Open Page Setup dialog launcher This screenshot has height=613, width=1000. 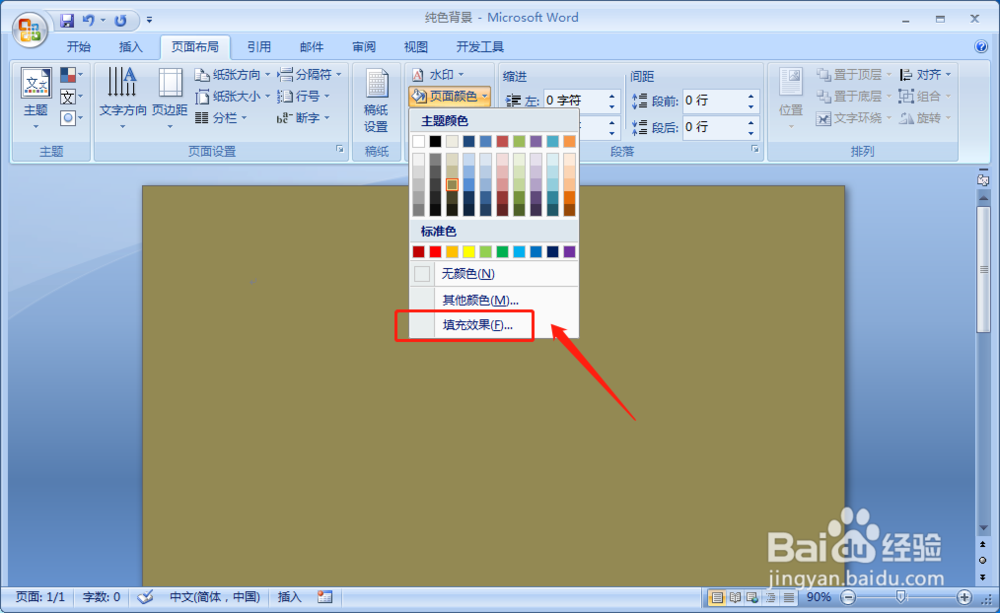[340, 149]
